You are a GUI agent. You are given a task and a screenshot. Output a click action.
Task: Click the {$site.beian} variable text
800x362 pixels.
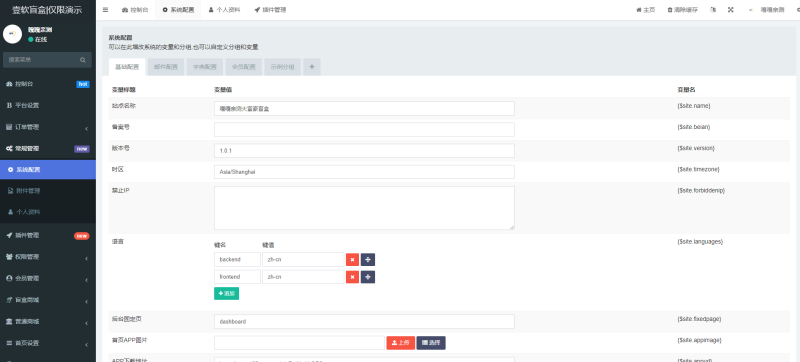(x=694, y=127)
